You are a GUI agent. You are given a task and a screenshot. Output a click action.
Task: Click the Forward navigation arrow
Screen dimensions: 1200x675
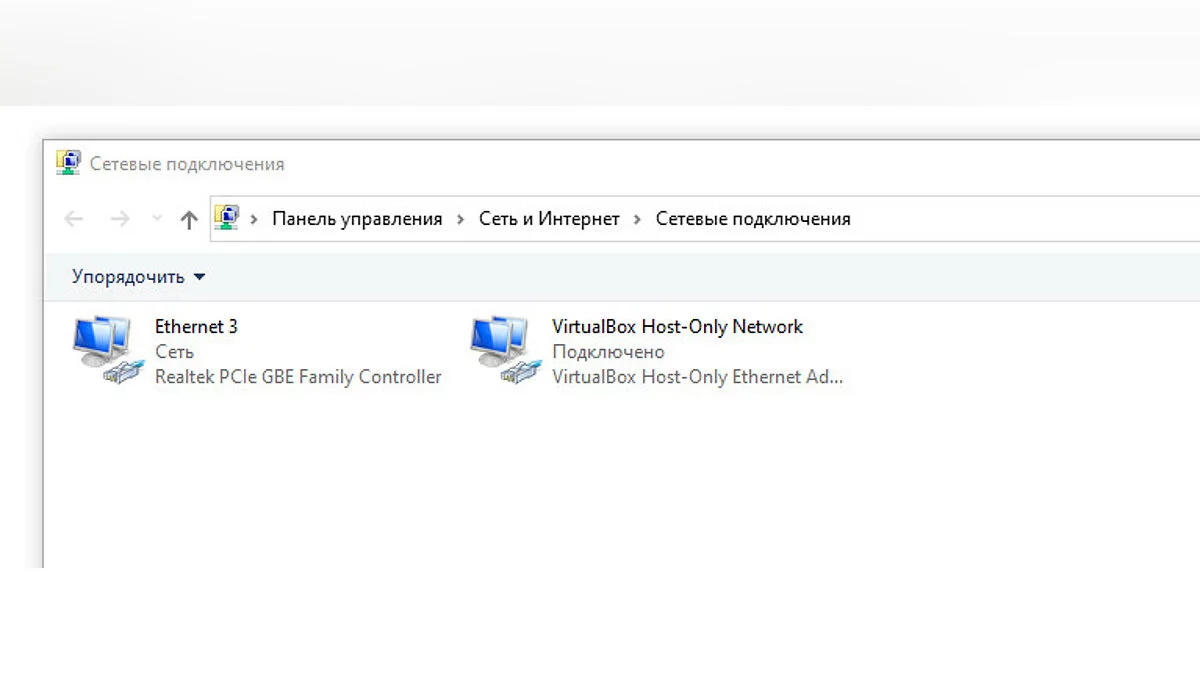120,219
